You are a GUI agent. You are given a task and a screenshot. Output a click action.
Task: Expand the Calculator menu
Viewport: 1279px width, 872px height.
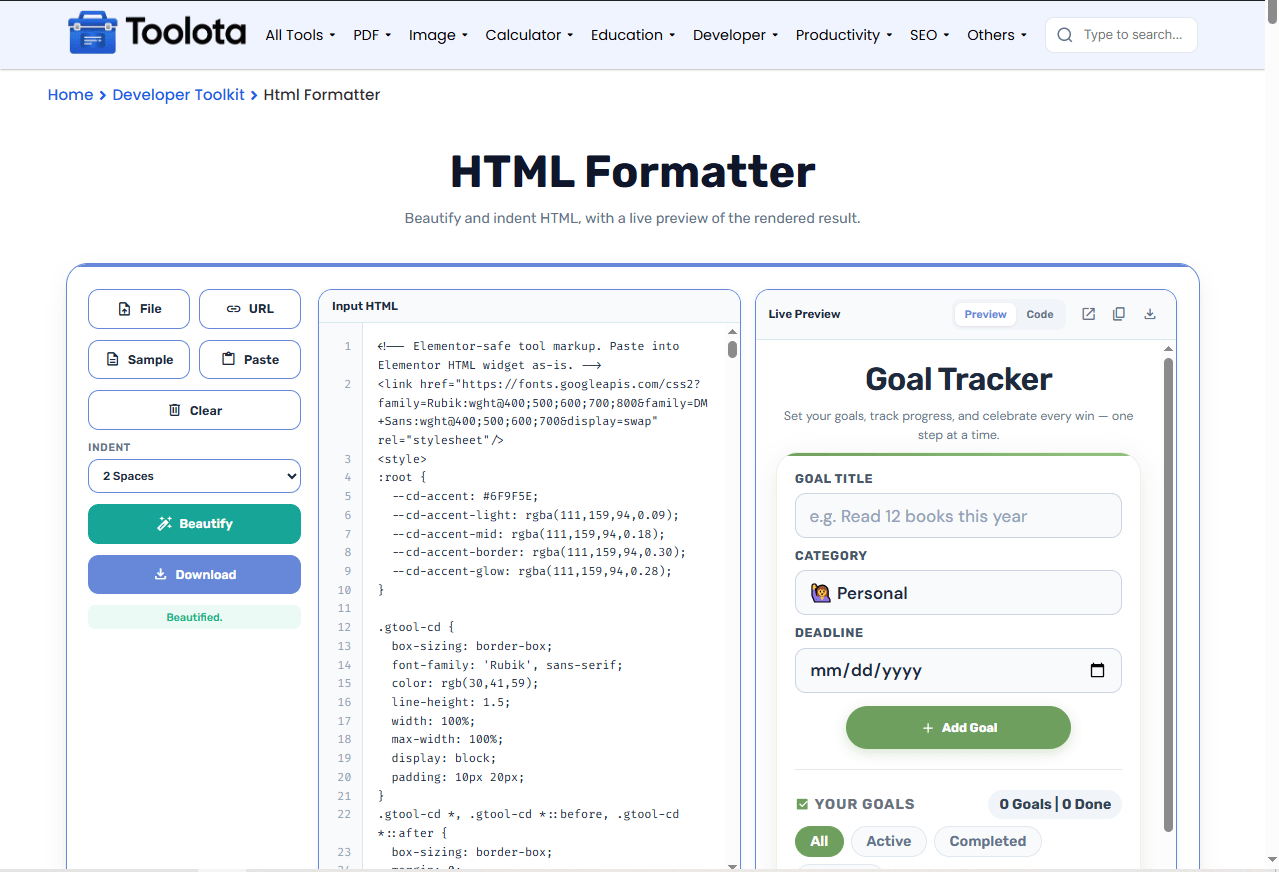click(529, 35)
